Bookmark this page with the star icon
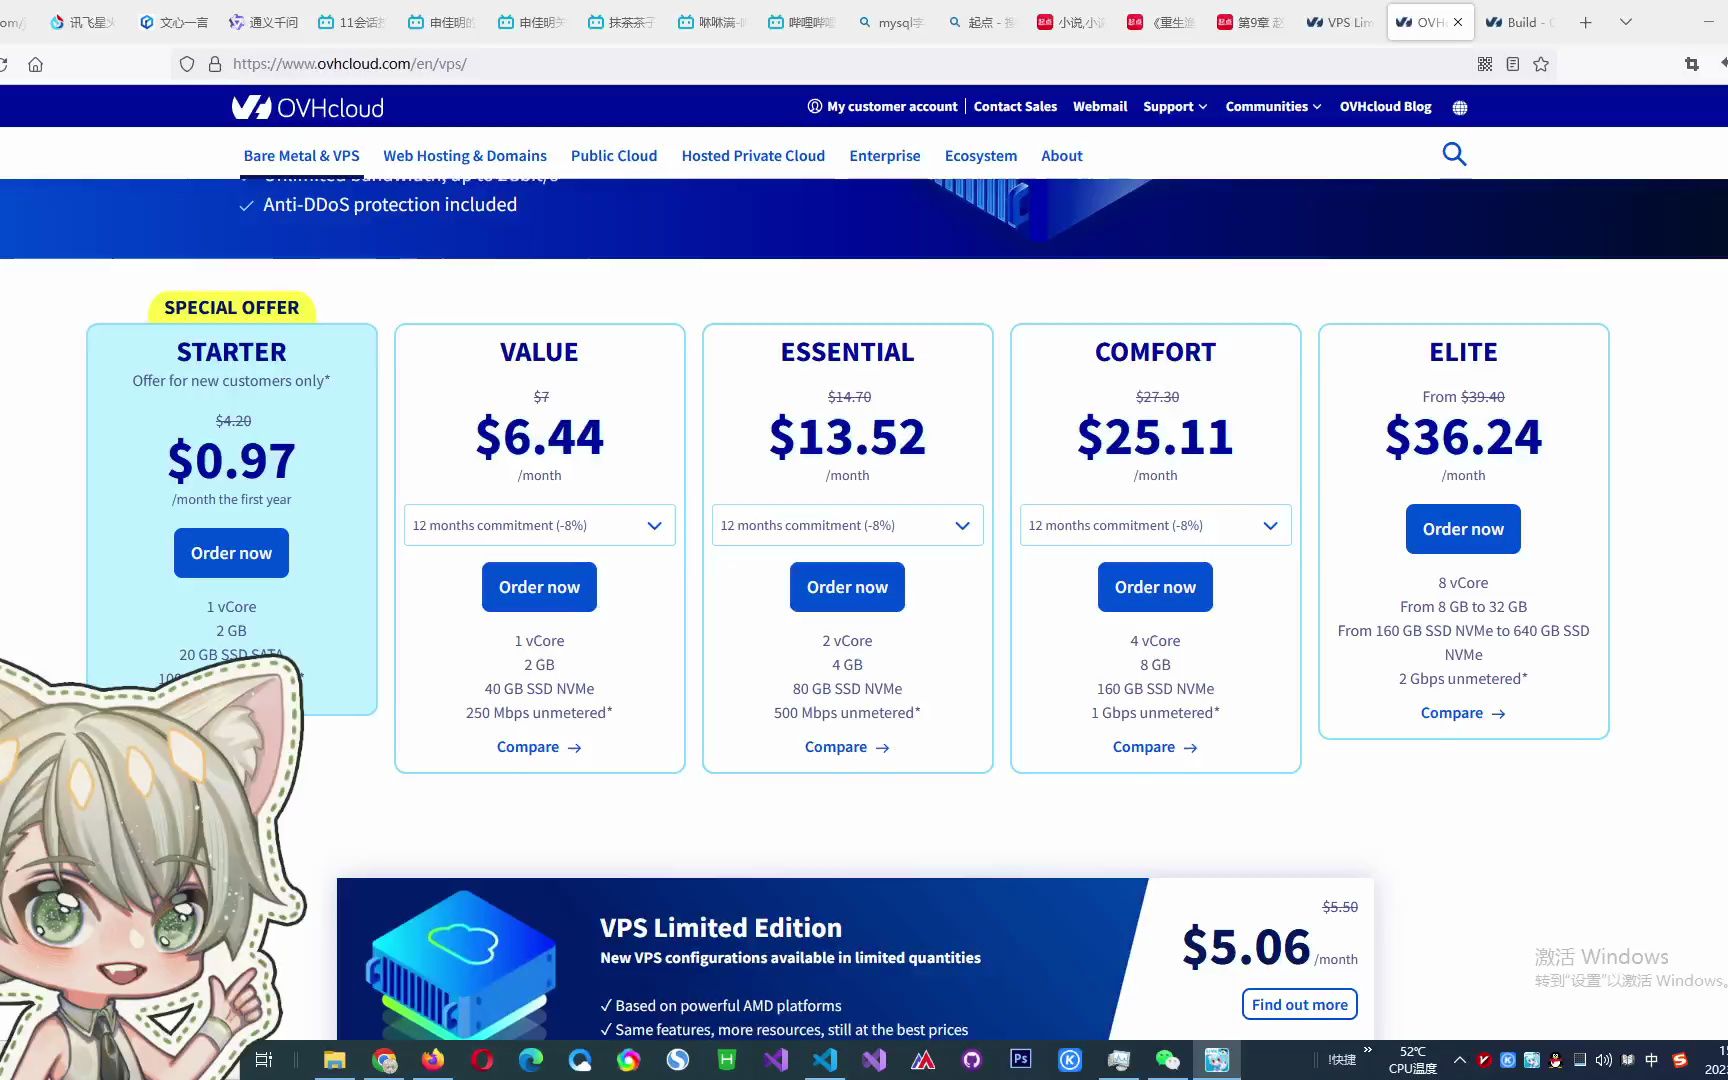Viewport: 1728px width, 1080px height. click(1541, 64)
